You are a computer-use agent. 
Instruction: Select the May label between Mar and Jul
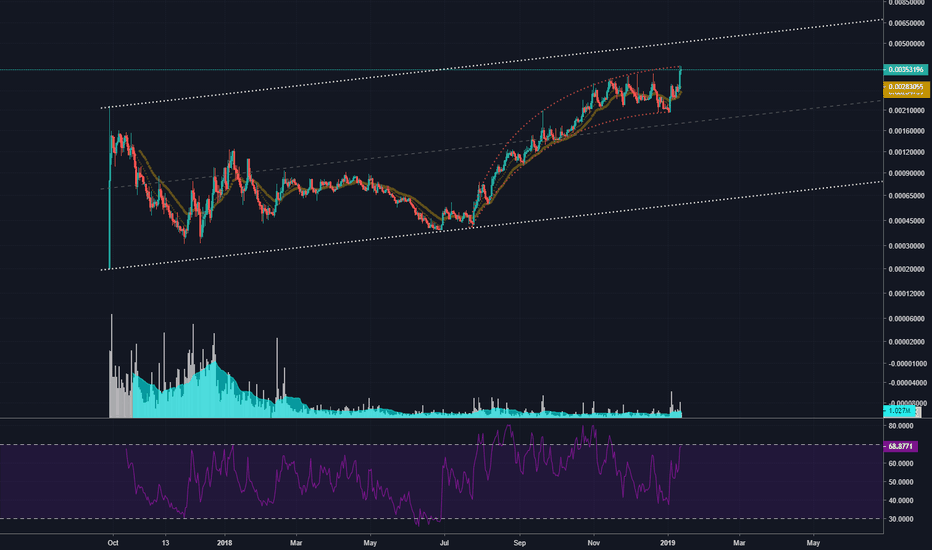pos(370,543)
